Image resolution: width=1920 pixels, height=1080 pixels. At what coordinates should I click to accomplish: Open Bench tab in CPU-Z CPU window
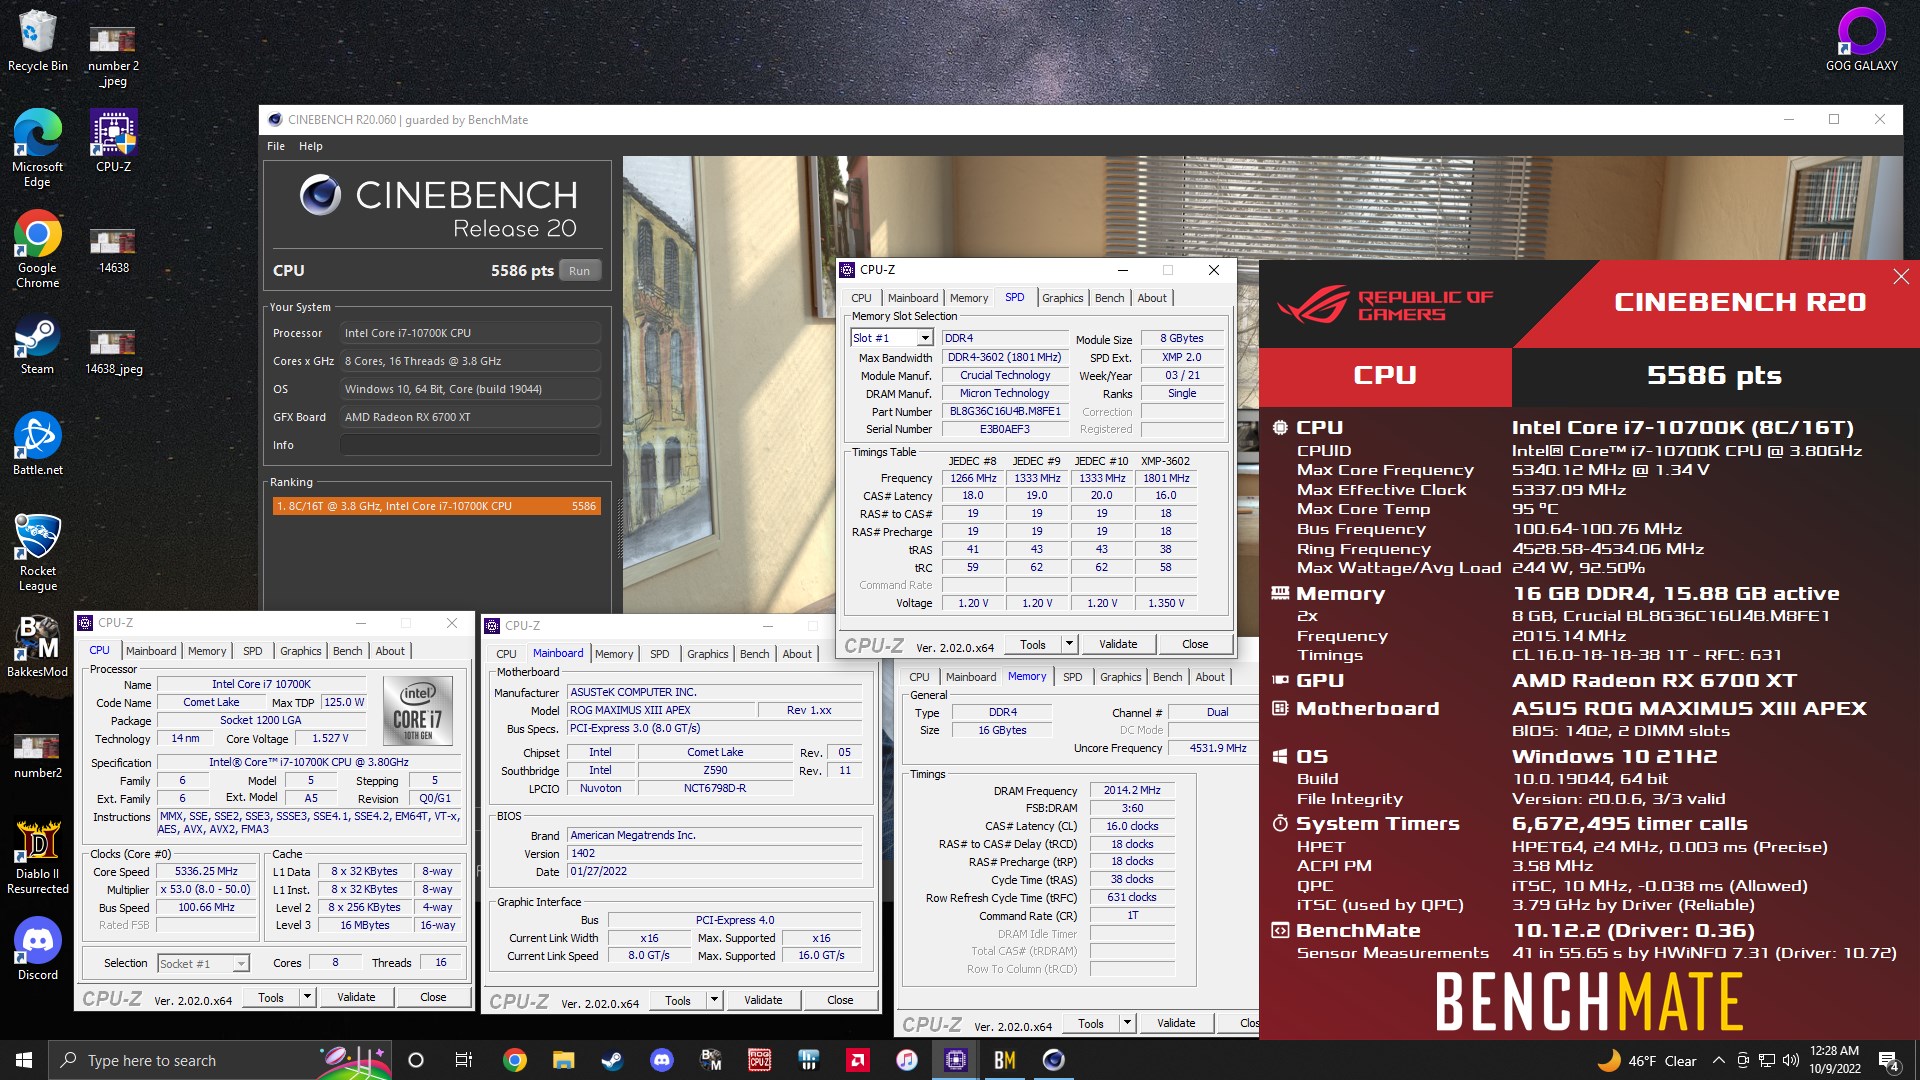347,651
